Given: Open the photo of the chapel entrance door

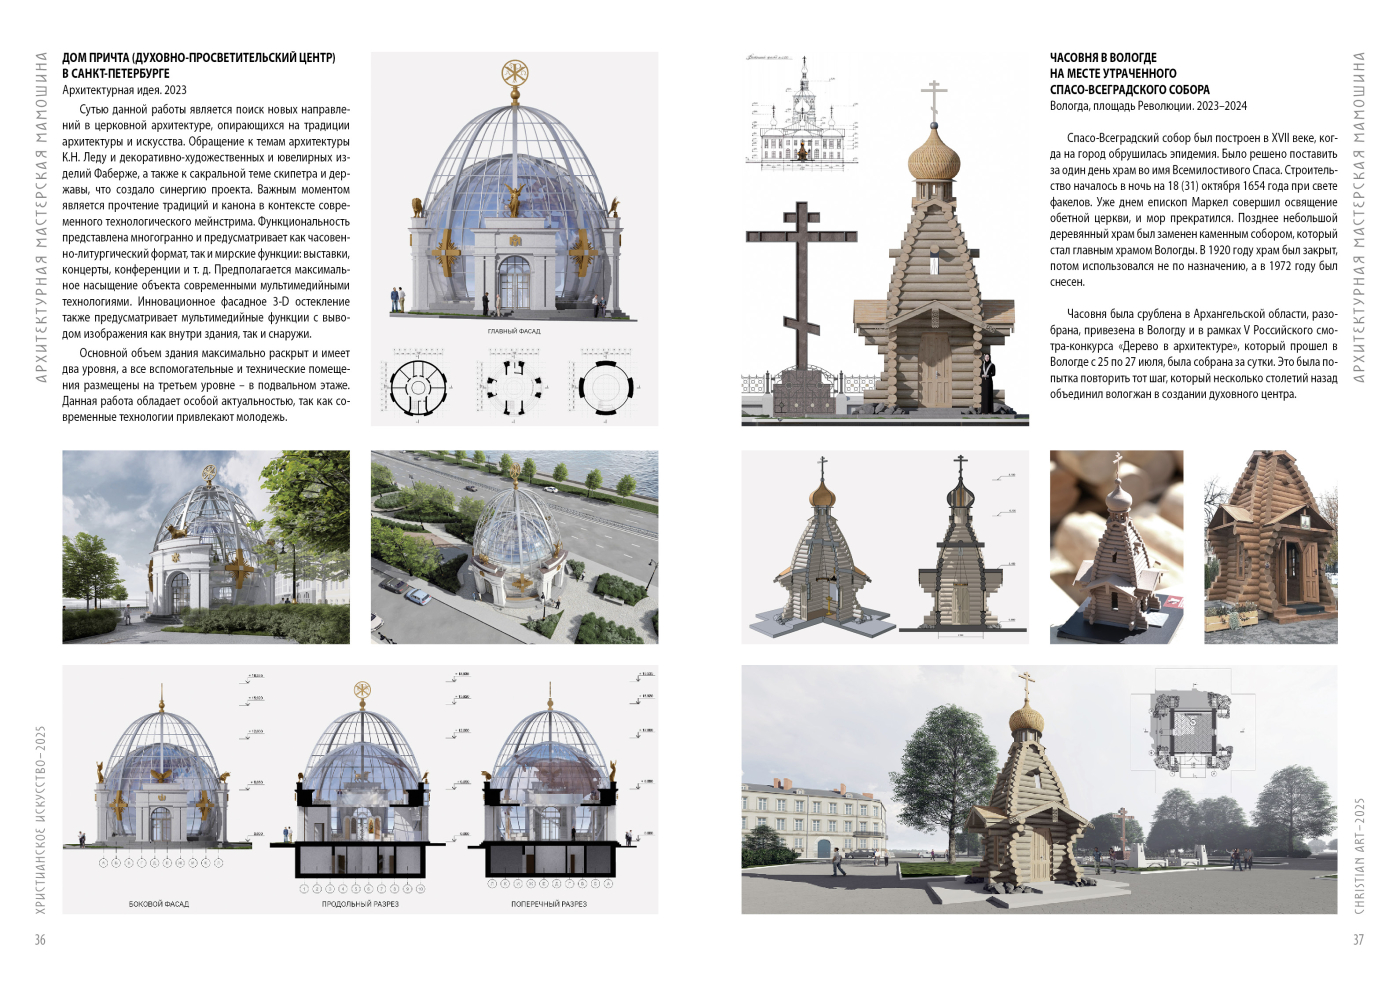Looking at the screenshot, I should [1271, 547].
